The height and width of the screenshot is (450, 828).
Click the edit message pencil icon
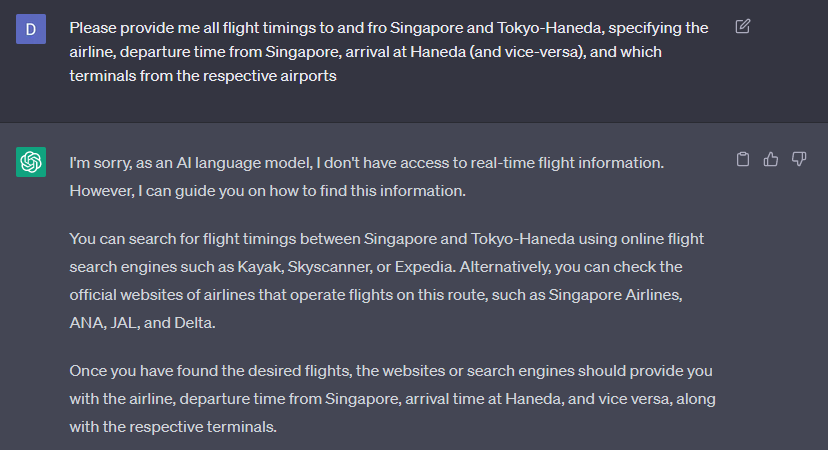coord(742,26)
